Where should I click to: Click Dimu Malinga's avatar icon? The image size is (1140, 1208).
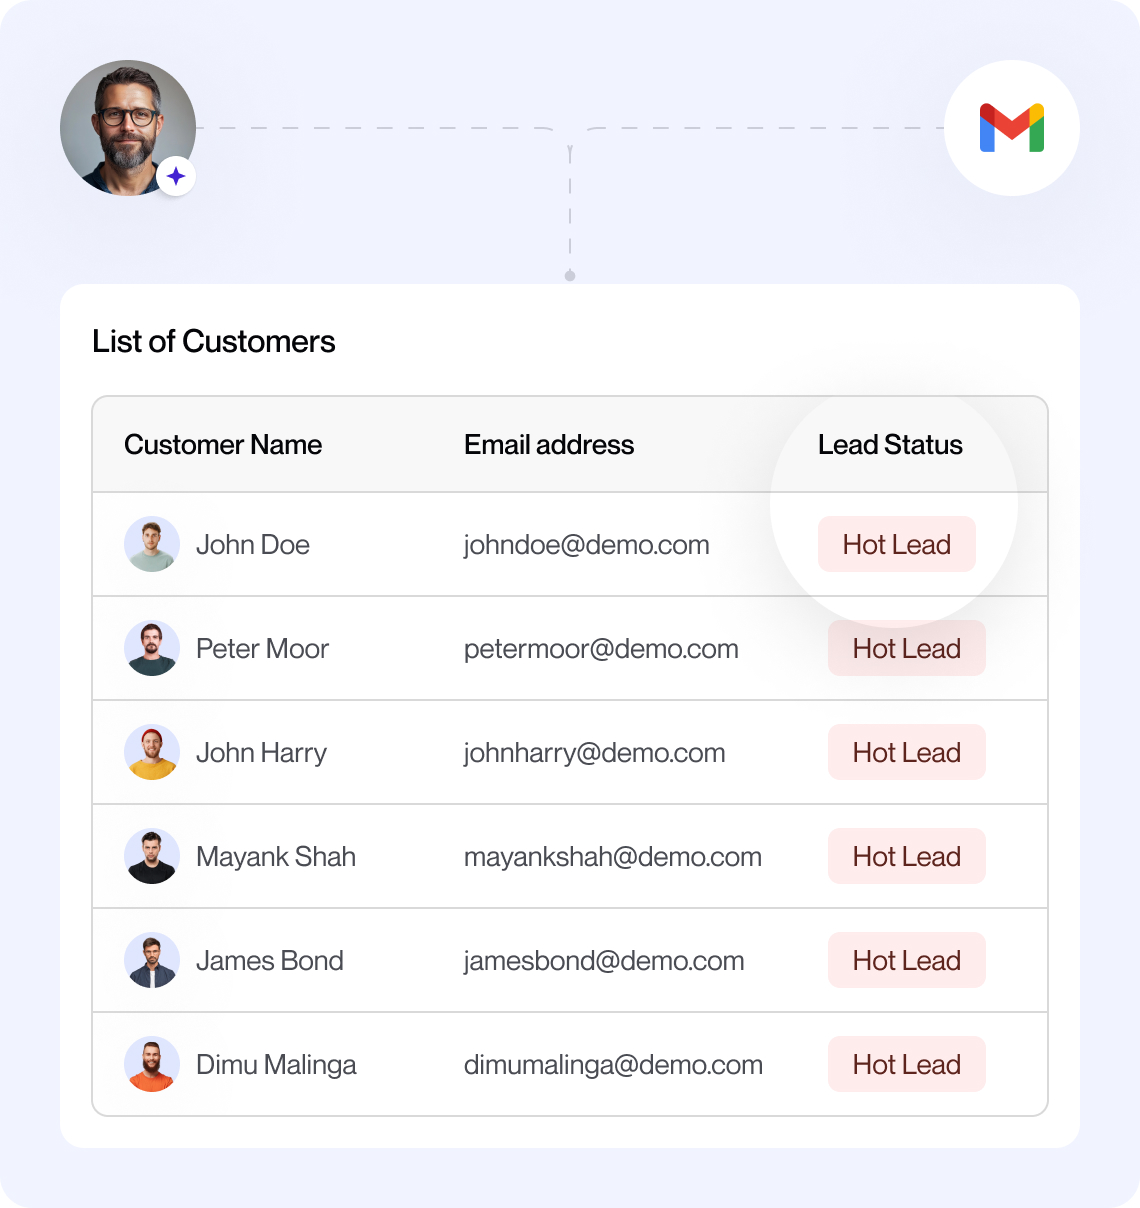tap(152, 1064)
